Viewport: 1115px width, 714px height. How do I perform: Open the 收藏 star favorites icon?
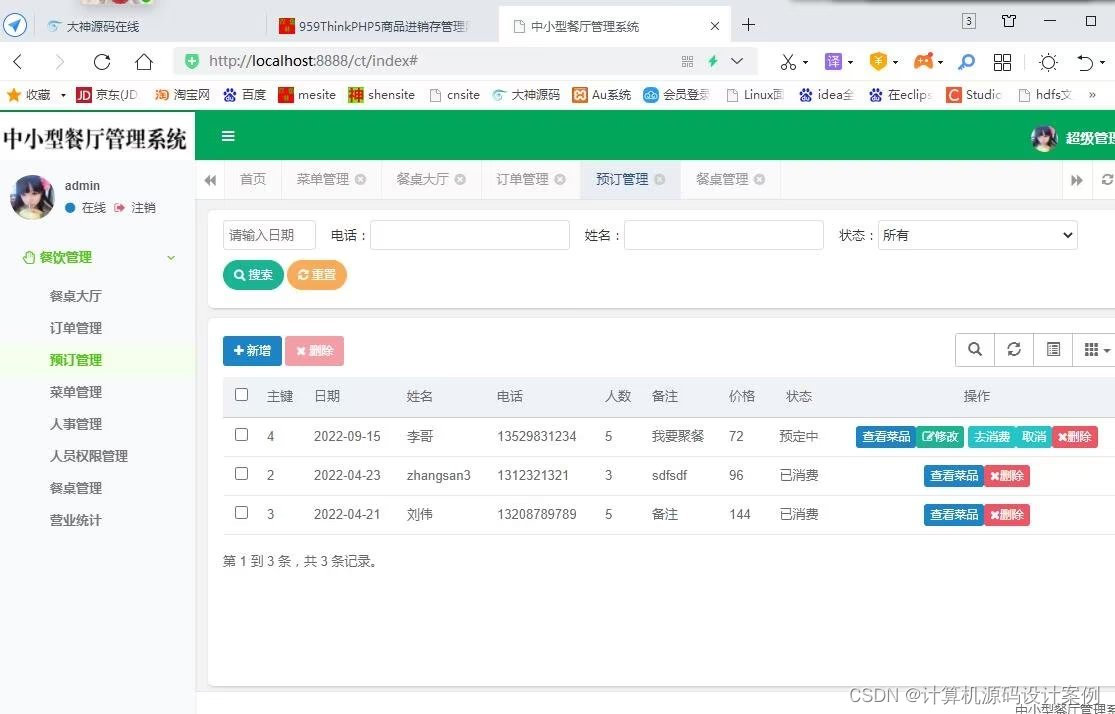[13, 95]
